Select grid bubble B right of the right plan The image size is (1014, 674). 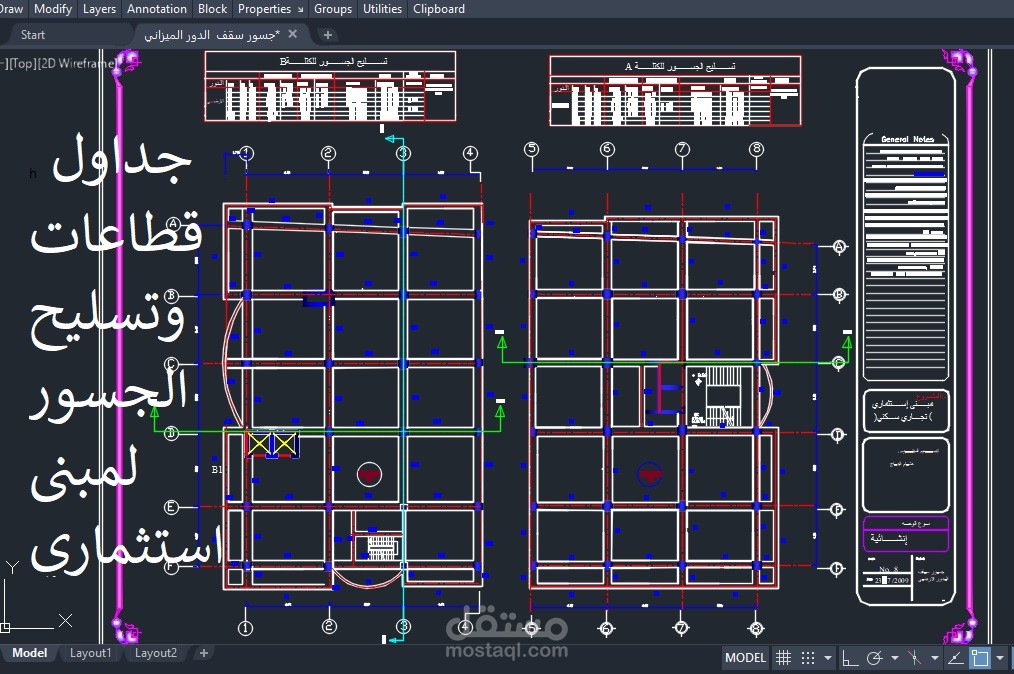[x=839, y=295]
